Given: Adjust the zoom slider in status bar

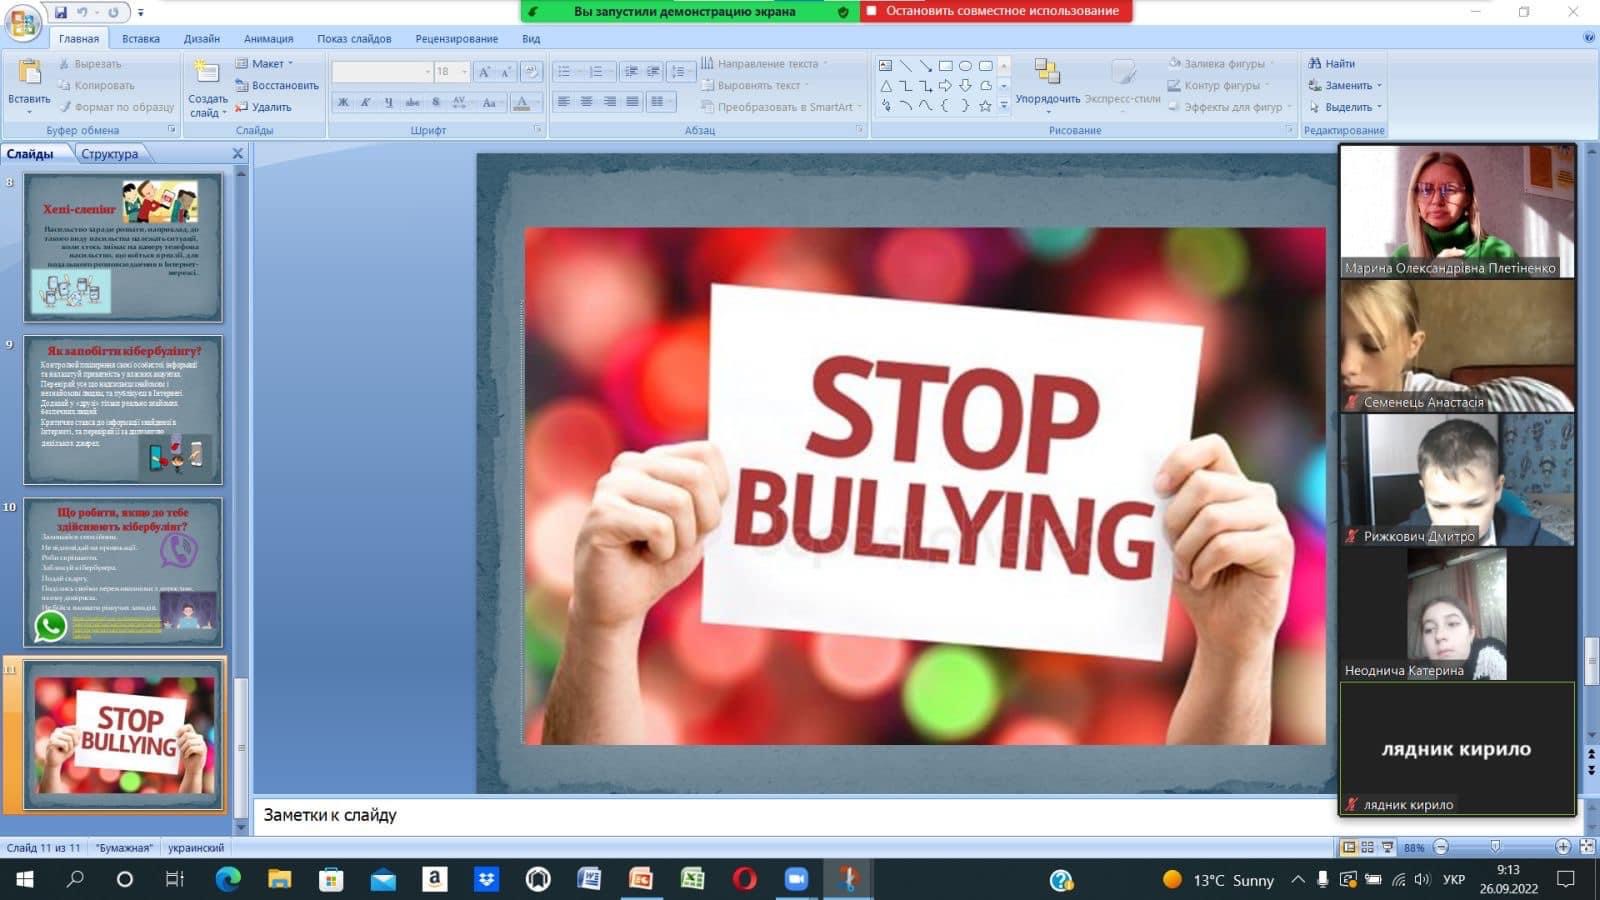Looking at the screenshot, I should (x=1496, y=847).
